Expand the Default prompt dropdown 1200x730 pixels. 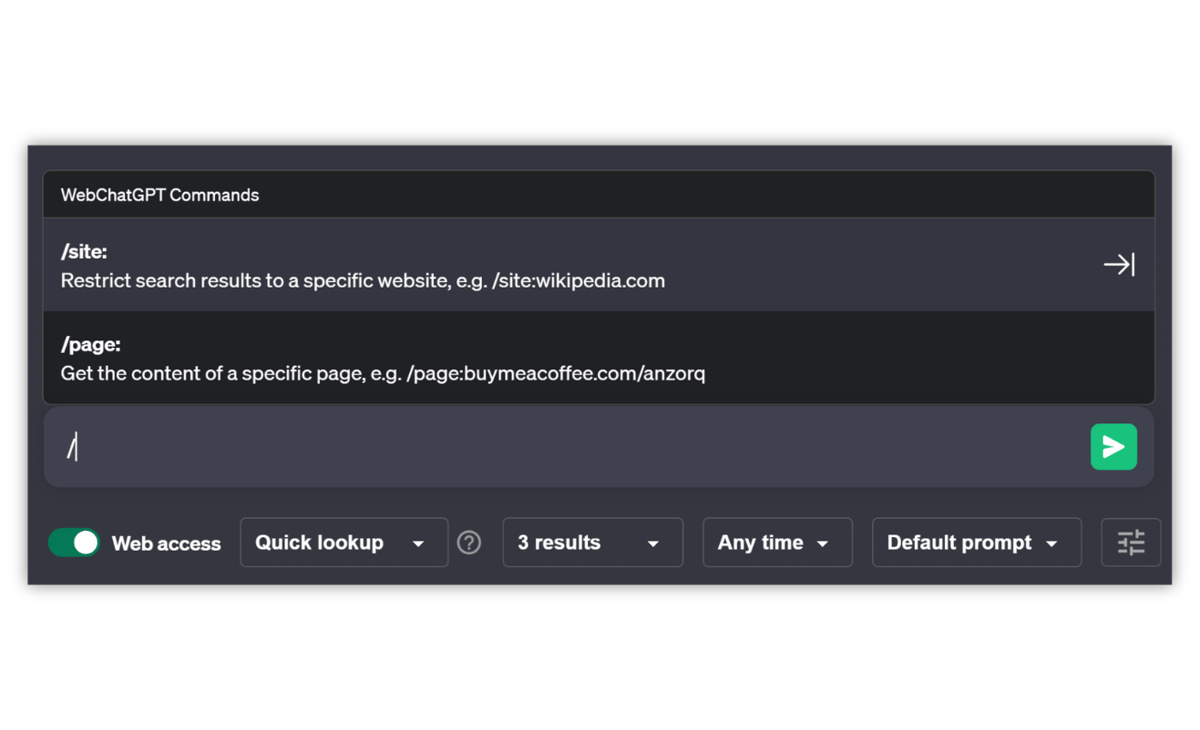coord(975,543)
